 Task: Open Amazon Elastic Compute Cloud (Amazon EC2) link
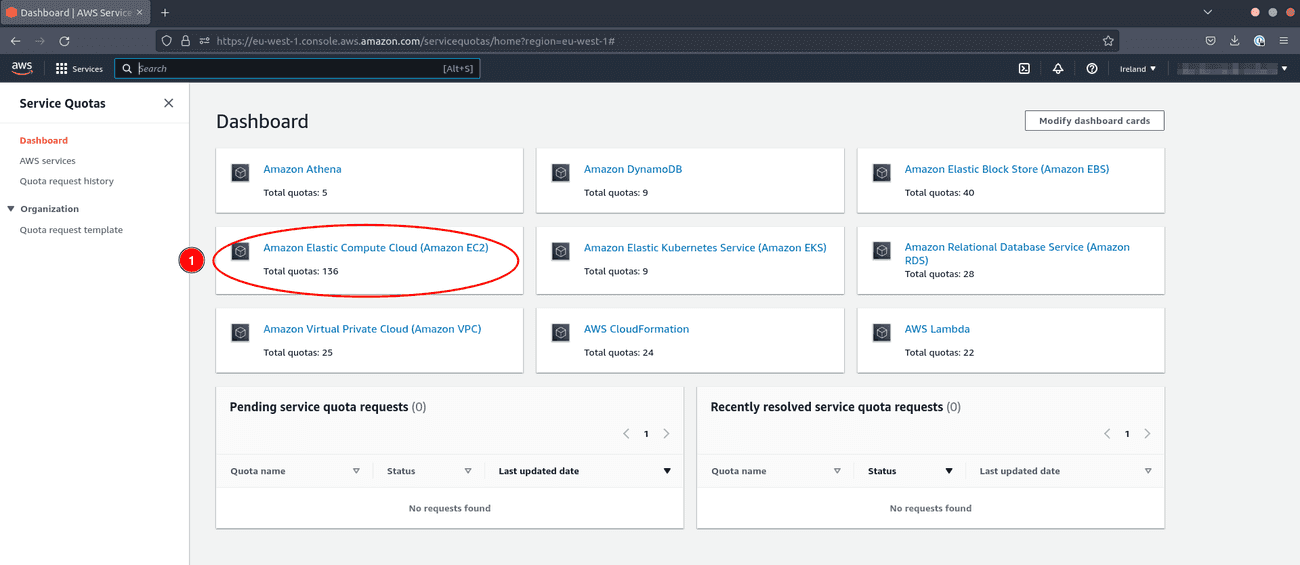(375, 248)
